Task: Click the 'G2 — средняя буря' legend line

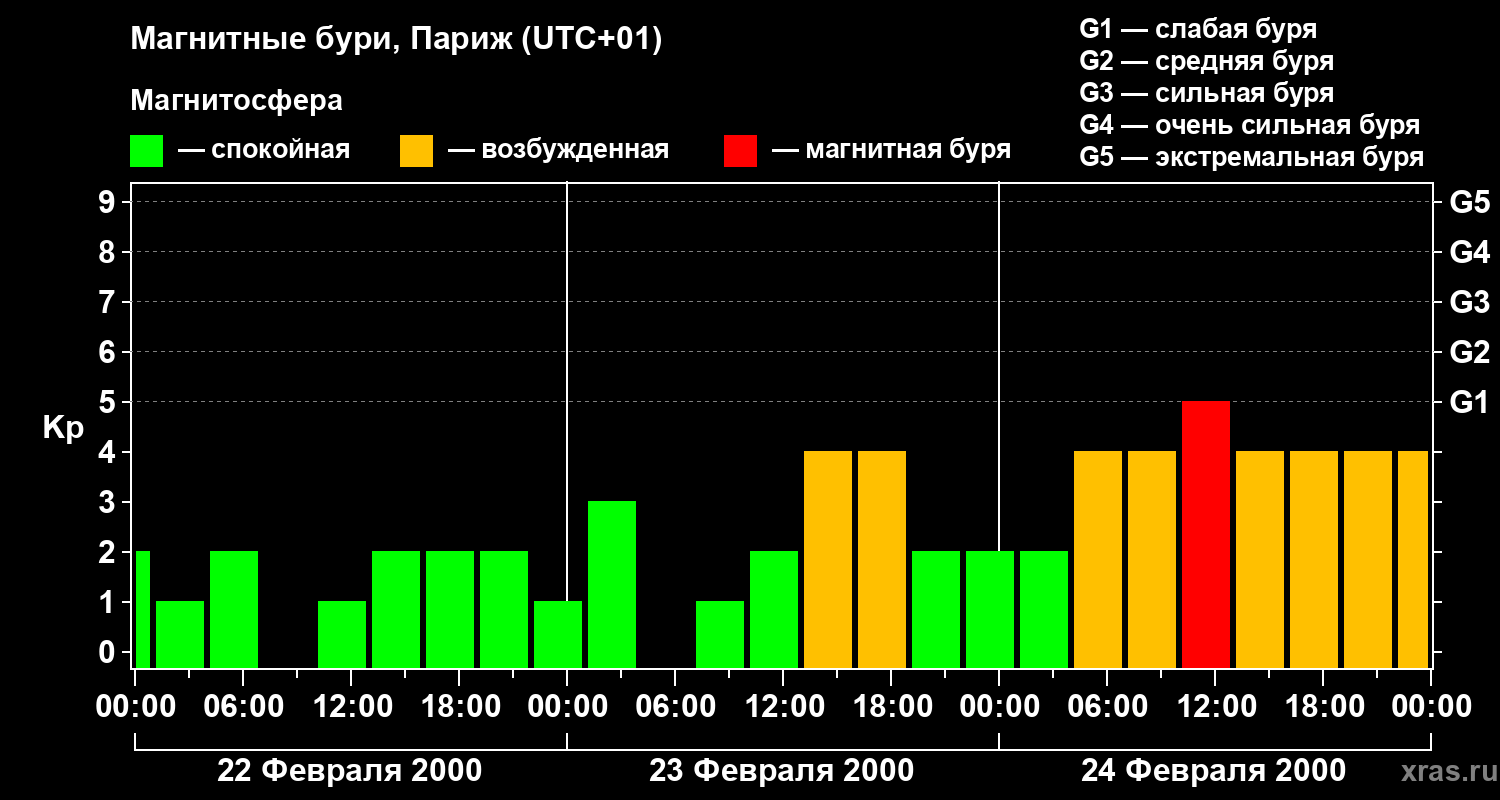Action: [x=1207, y=61]
